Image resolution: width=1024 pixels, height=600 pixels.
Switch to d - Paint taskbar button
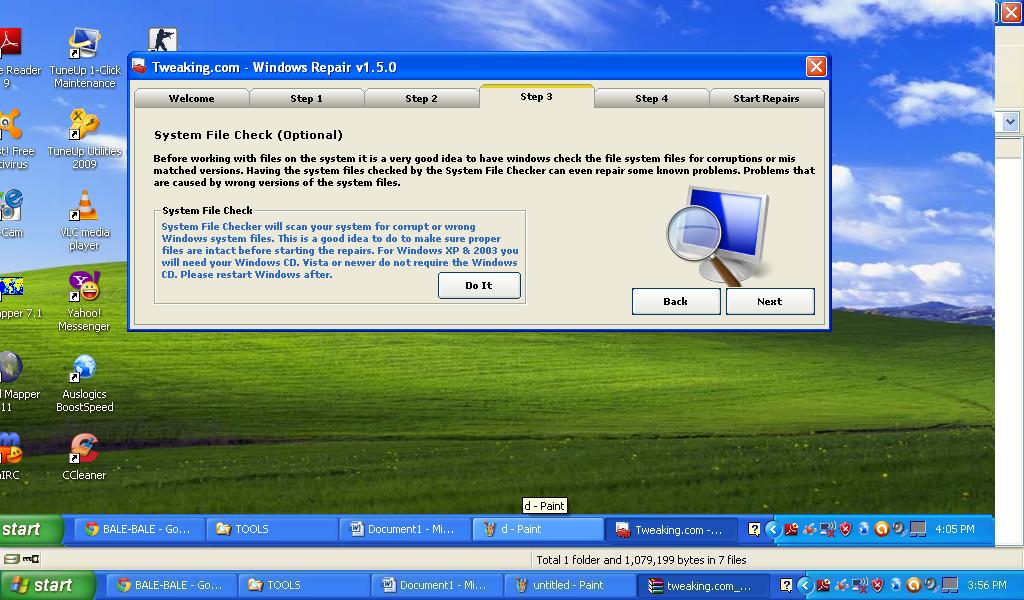point(537,529)
